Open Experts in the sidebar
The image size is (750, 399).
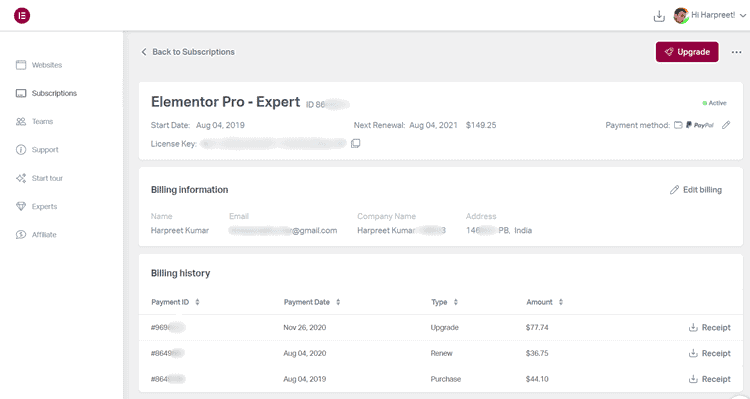(36, 206)
